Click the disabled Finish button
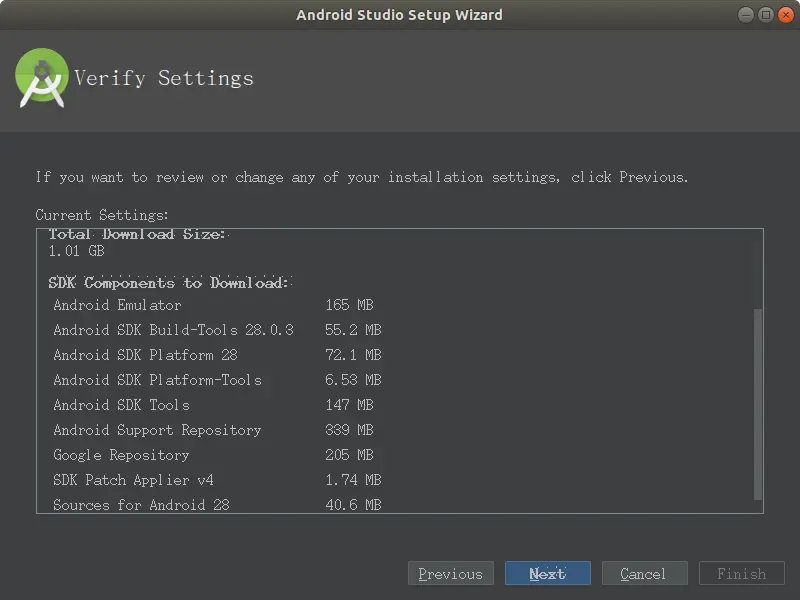The height and width of the screenshot is (600, 800). 741,573
